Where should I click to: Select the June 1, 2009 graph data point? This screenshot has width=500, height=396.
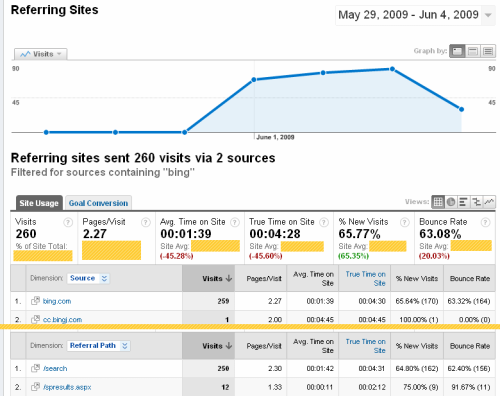254,80
